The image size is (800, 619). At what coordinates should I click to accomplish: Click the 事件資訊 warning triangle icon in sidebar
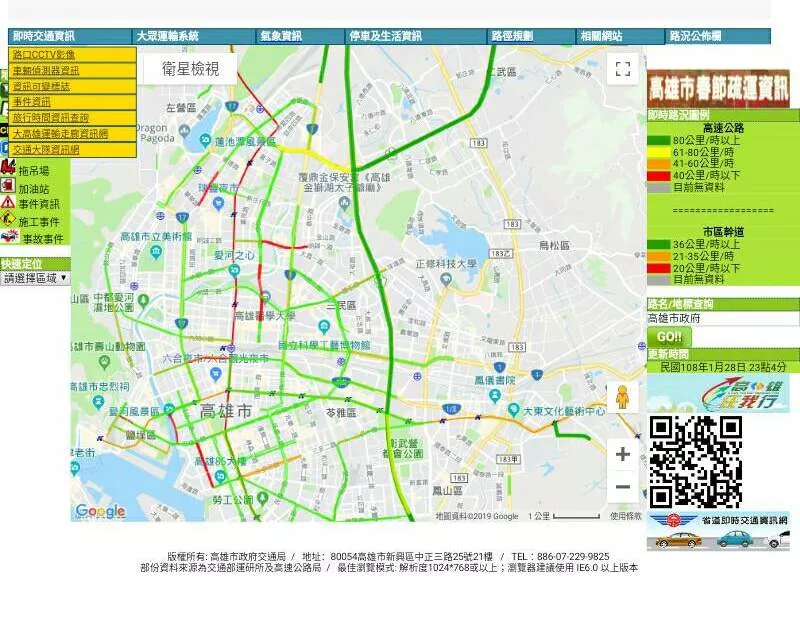(8, 203)
